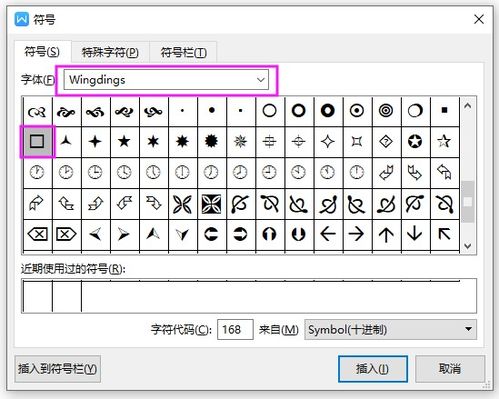Click 插入到符号栏(Y) button
This screenshot has width=499, height=399.
coord(57,369)
